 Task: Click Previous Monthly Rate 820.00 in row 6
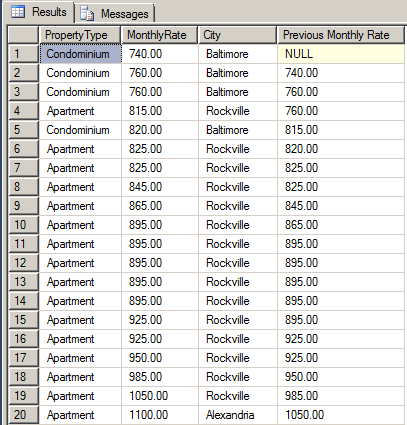pos(341,149)
